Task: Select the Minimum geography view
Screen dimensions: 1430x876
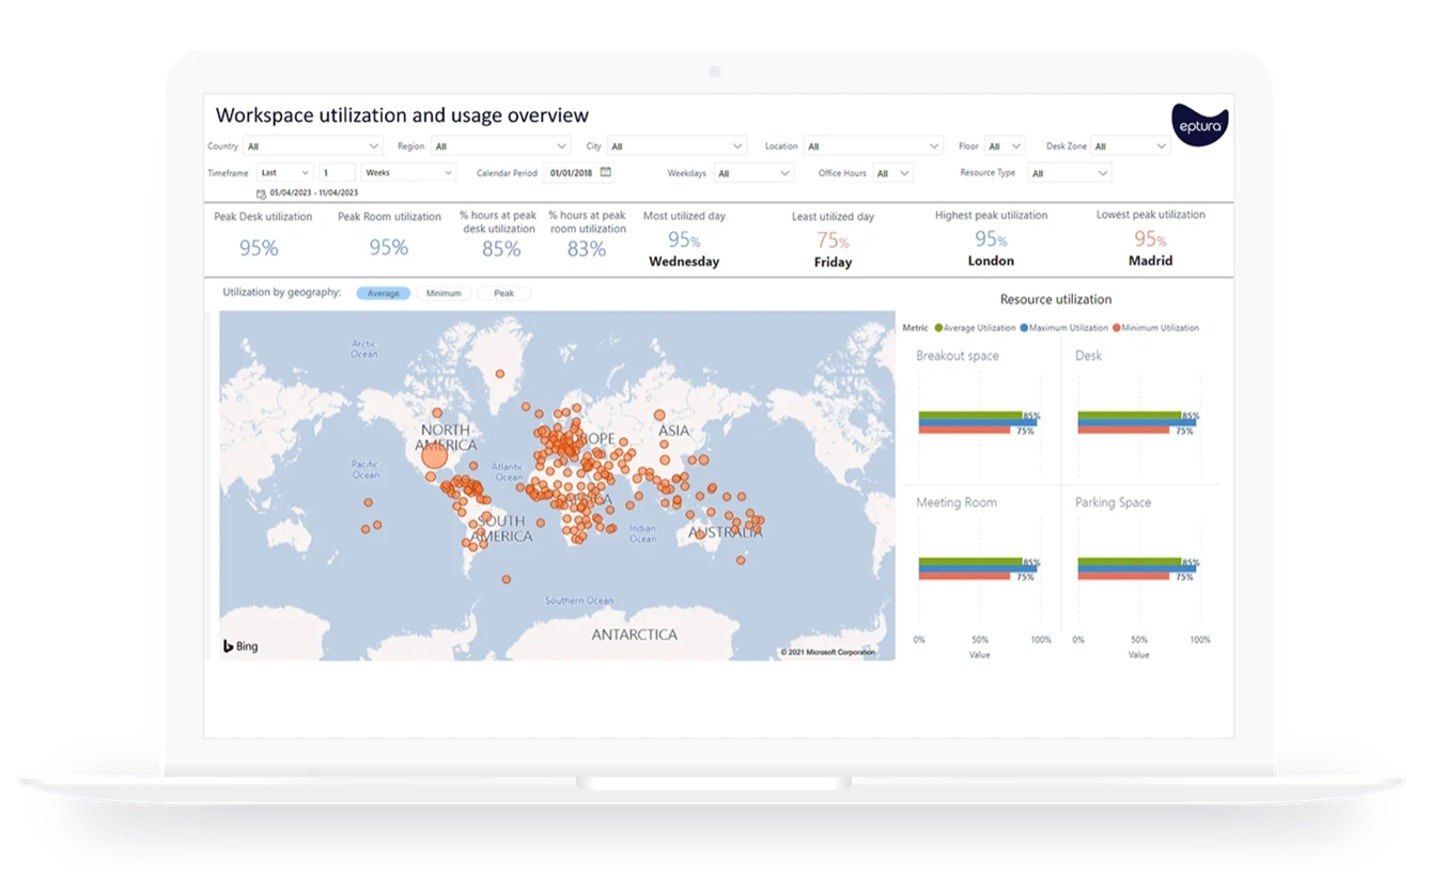Action: click(444, 293)
